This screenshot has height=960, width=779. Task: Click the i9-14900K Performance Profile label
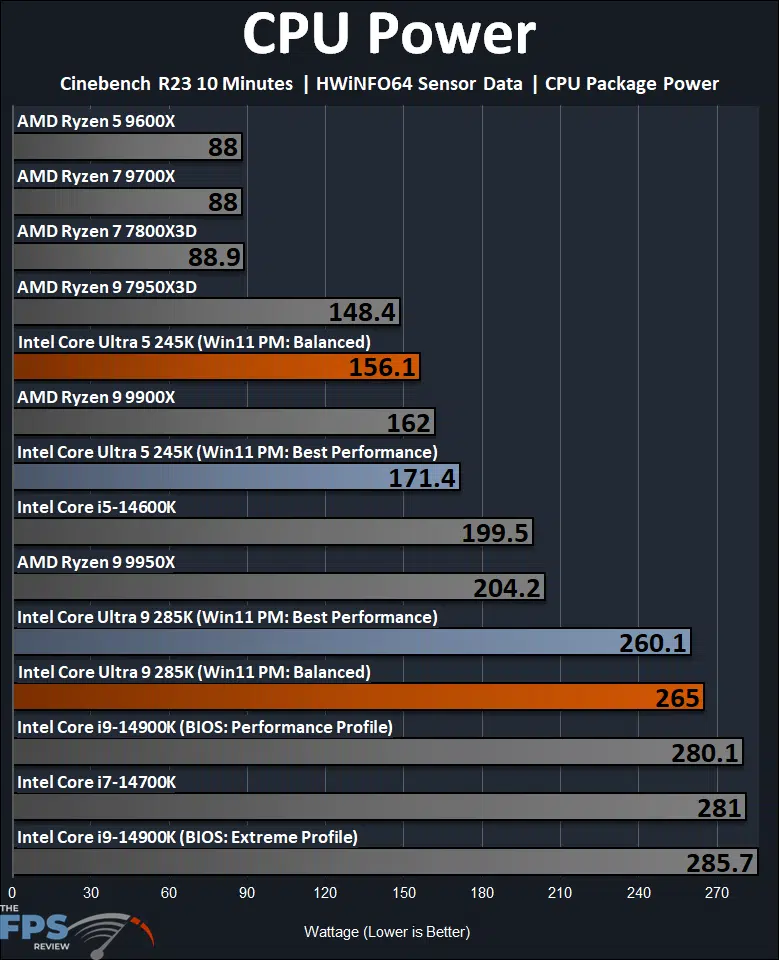click(205, 727)
